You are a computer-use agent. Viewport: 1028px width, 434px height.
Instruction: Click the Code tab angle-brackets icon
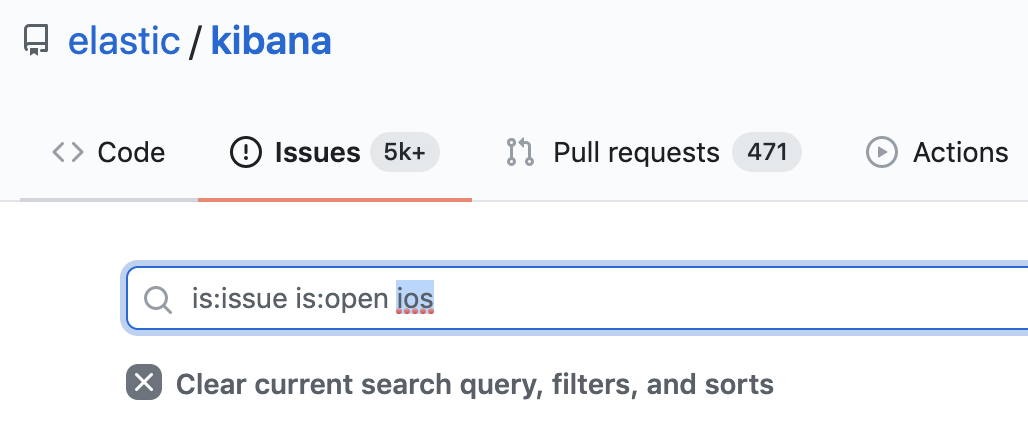point(67,153)
